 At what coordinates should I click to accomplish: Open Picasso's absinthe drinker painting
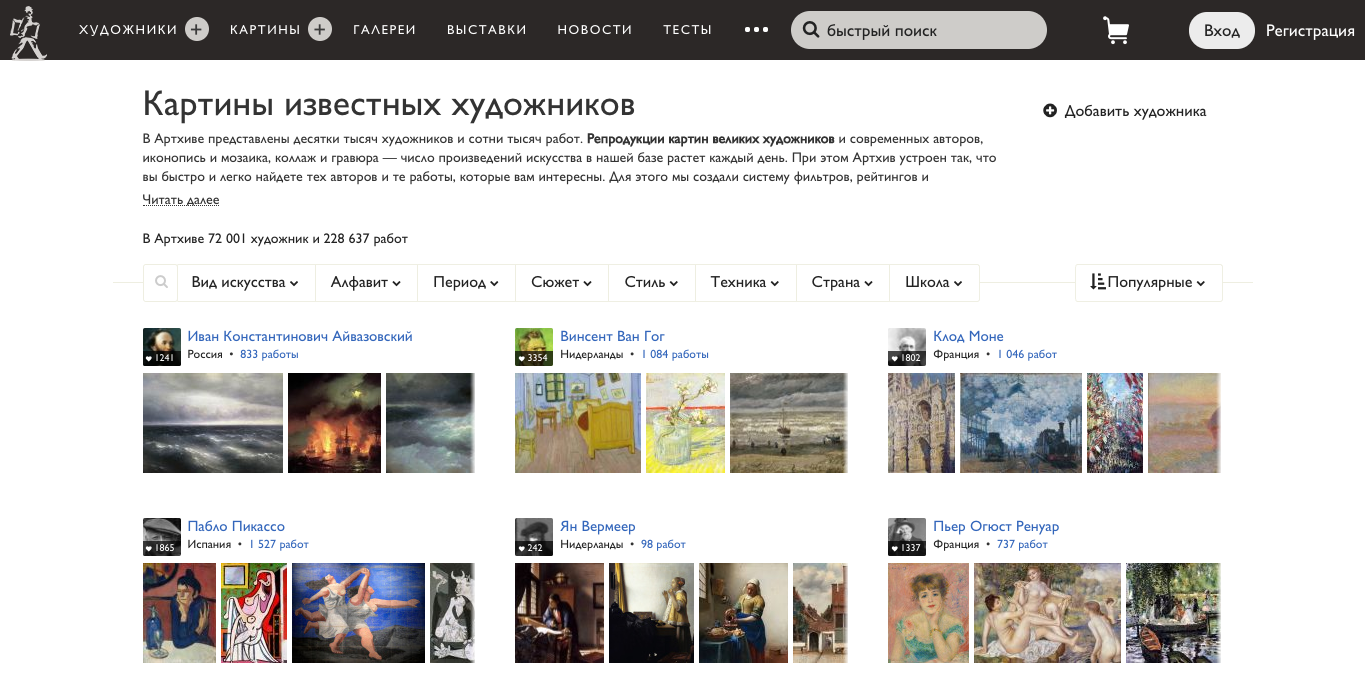coord(179,613)
